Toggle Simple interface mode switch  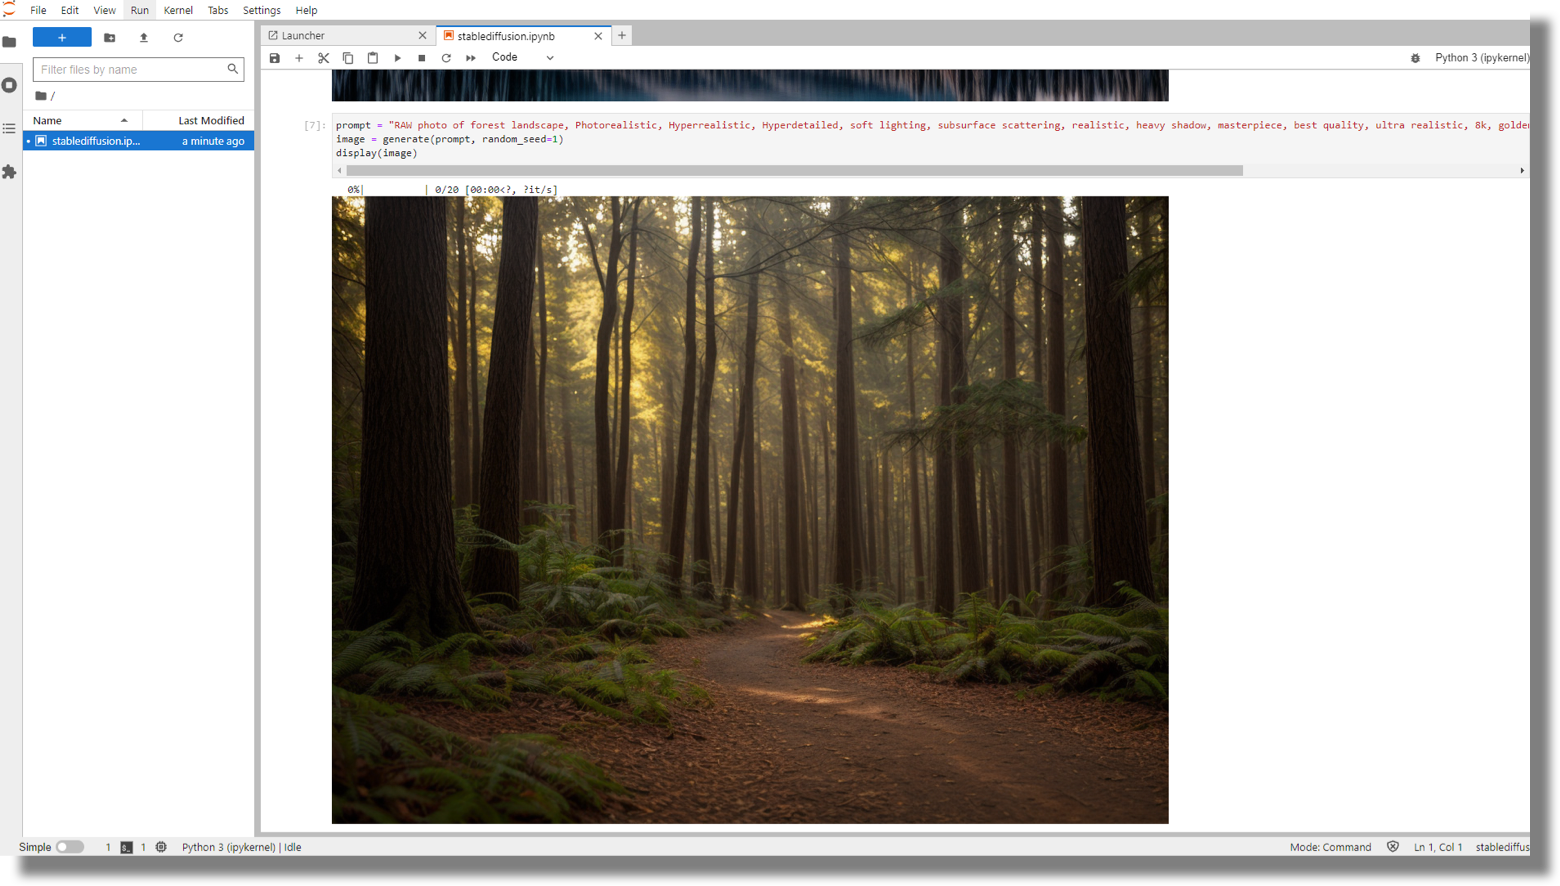click(x=69, y=847)
